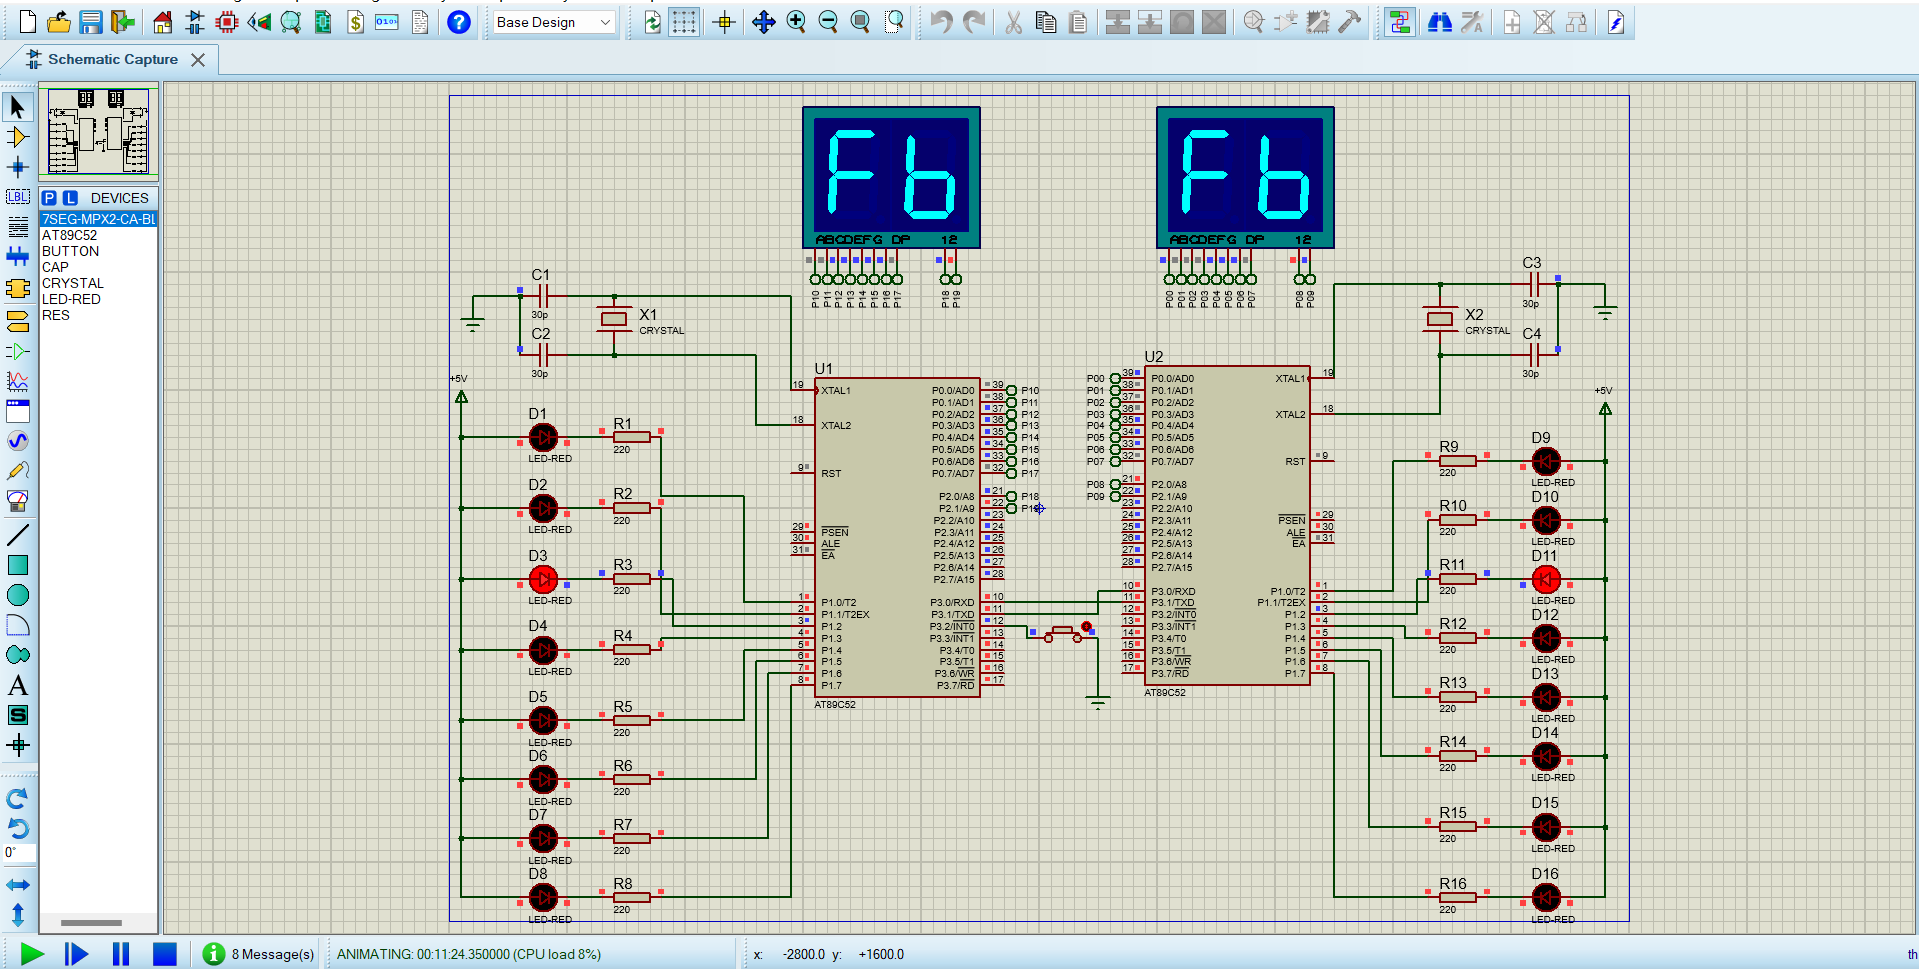Zoom to view entire sheet
The width and height of the screenshot is (1919, 969).
pos(860,22)
